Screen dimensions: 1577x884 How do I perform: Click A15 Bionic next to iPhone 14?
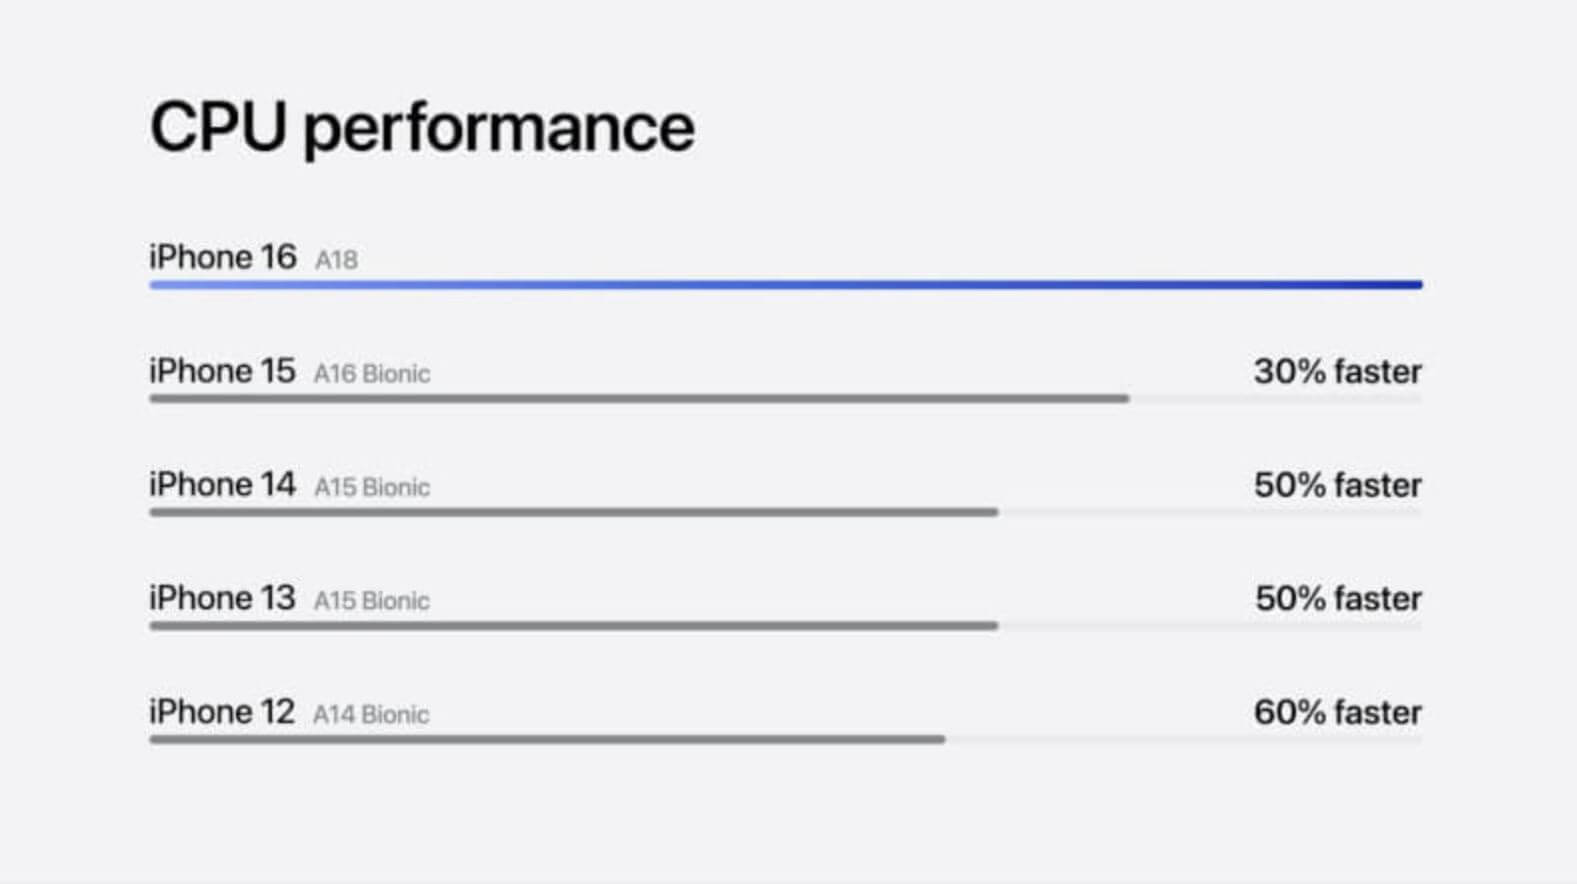(372, 487)
